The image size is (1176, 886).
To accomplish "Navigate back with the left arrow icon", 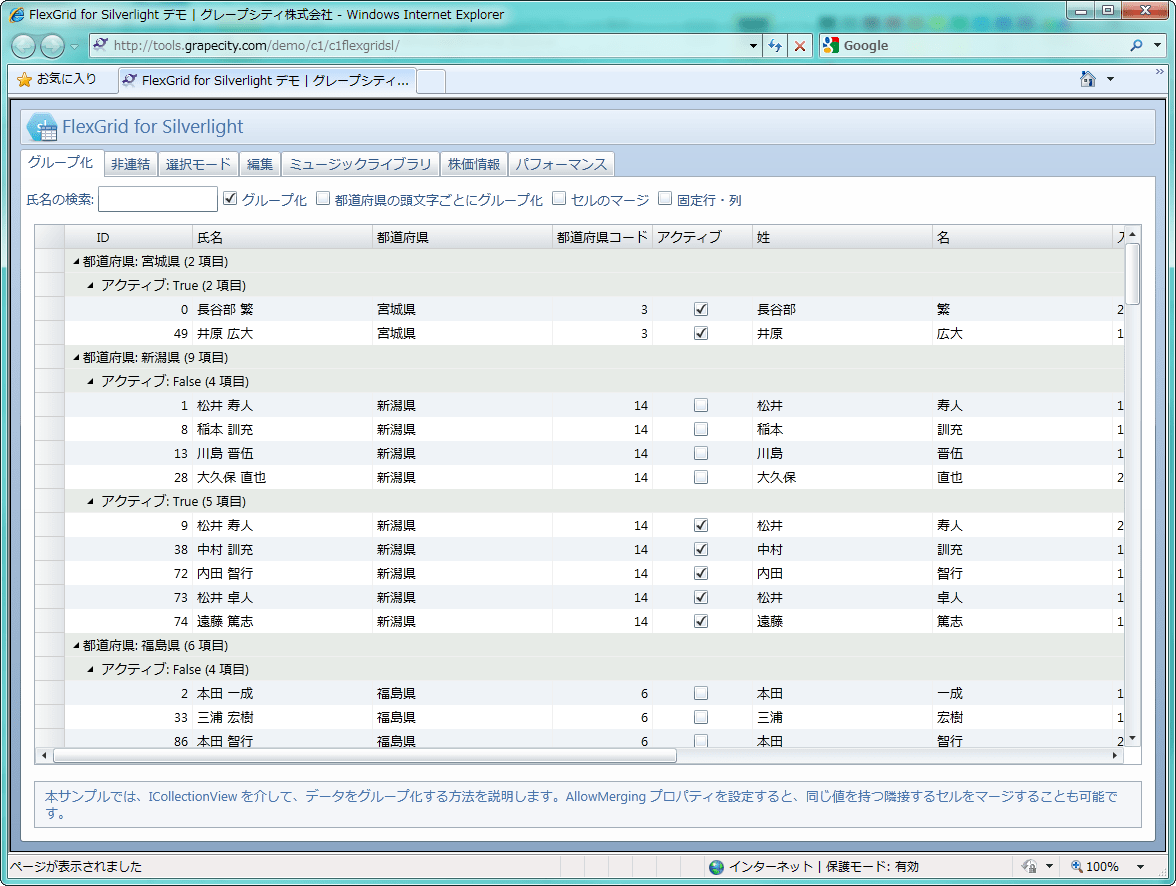I will 22,45.
